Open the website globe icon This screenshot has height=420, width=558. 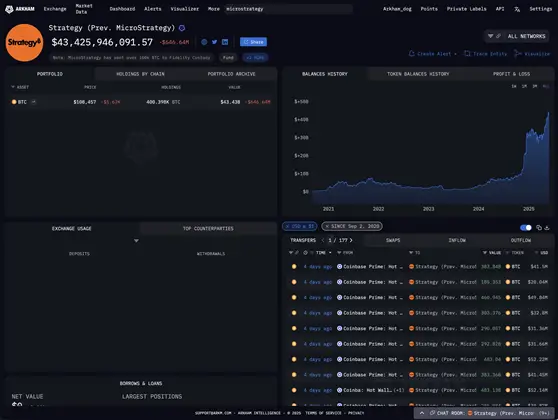coord(204,42)
